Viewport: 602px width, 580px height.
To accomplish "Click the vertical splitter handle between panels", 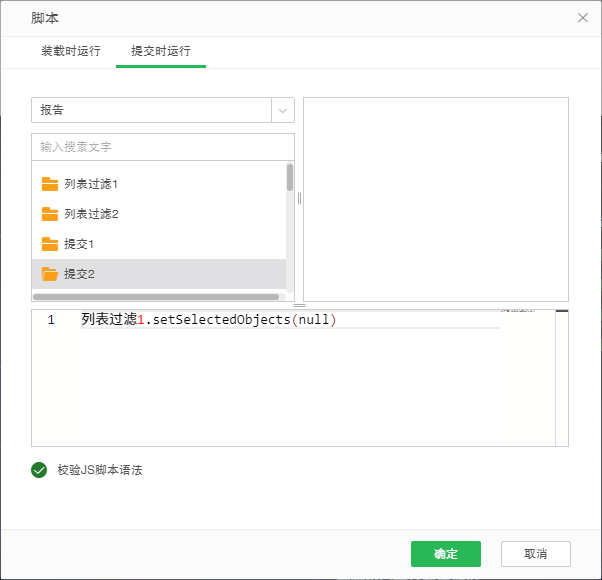I will (x=299, y=198).
